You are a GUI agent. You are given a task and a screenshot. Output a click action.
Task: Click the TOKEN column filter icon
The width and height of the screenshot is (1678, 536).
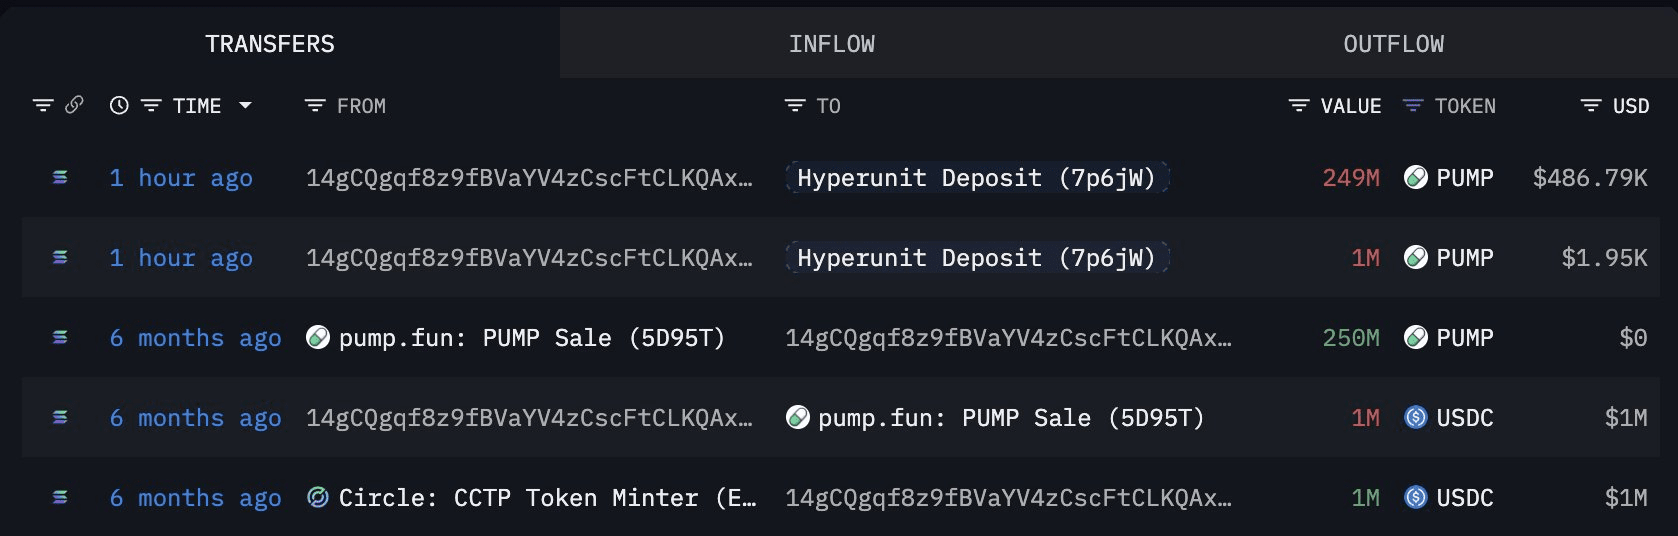(x=1413, y=105)
